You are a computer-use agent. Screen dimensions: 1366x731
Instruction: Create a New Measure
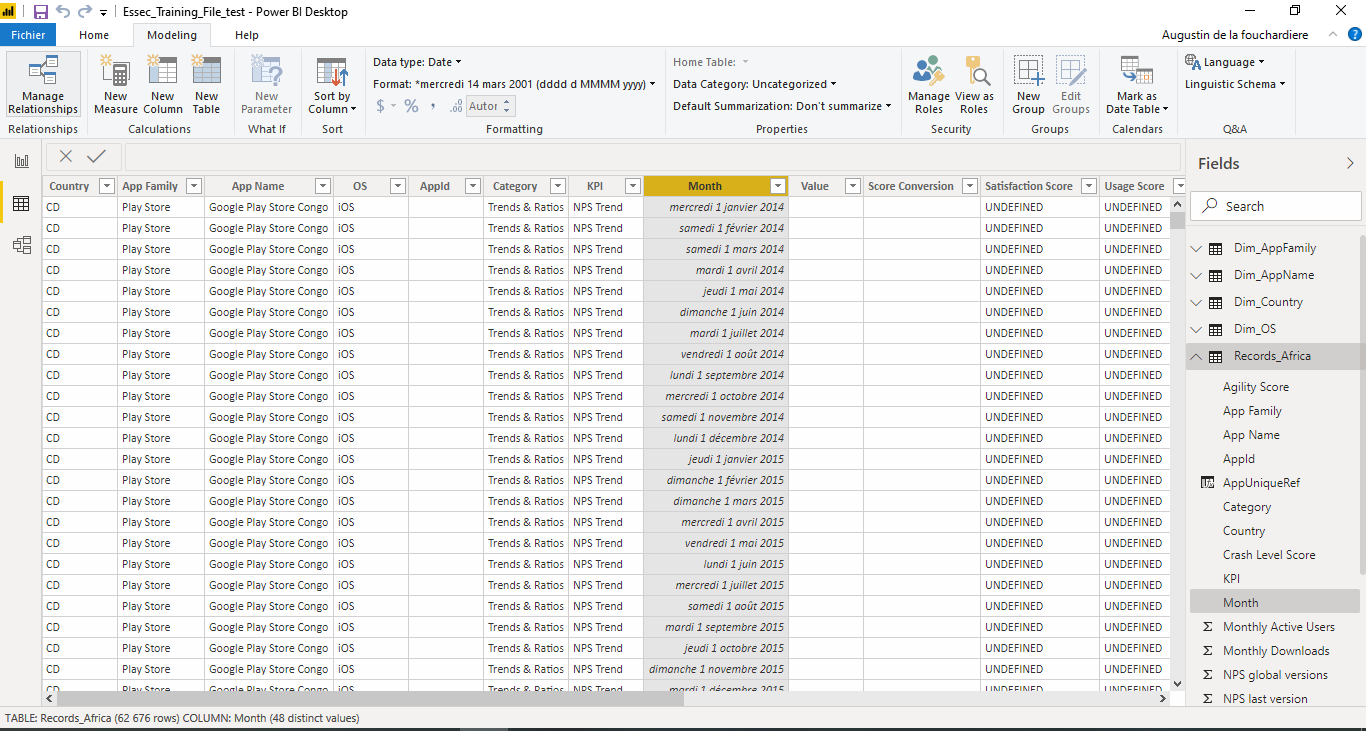pyautogui.click(x=116, y=85)
